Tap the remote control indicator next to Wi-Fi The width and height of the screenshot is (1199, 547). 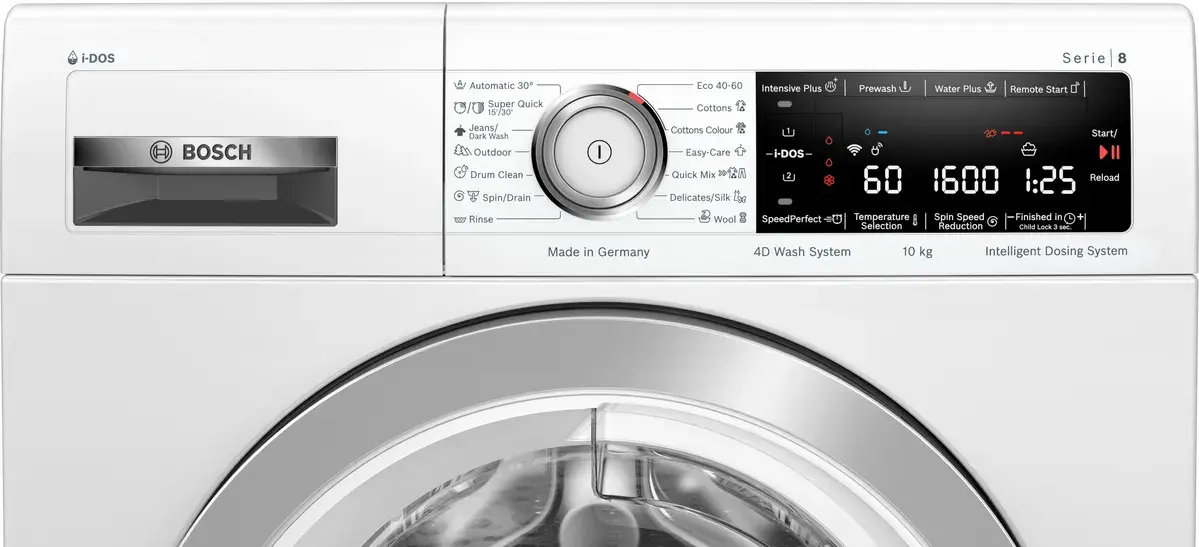click(x=876, y=148)
